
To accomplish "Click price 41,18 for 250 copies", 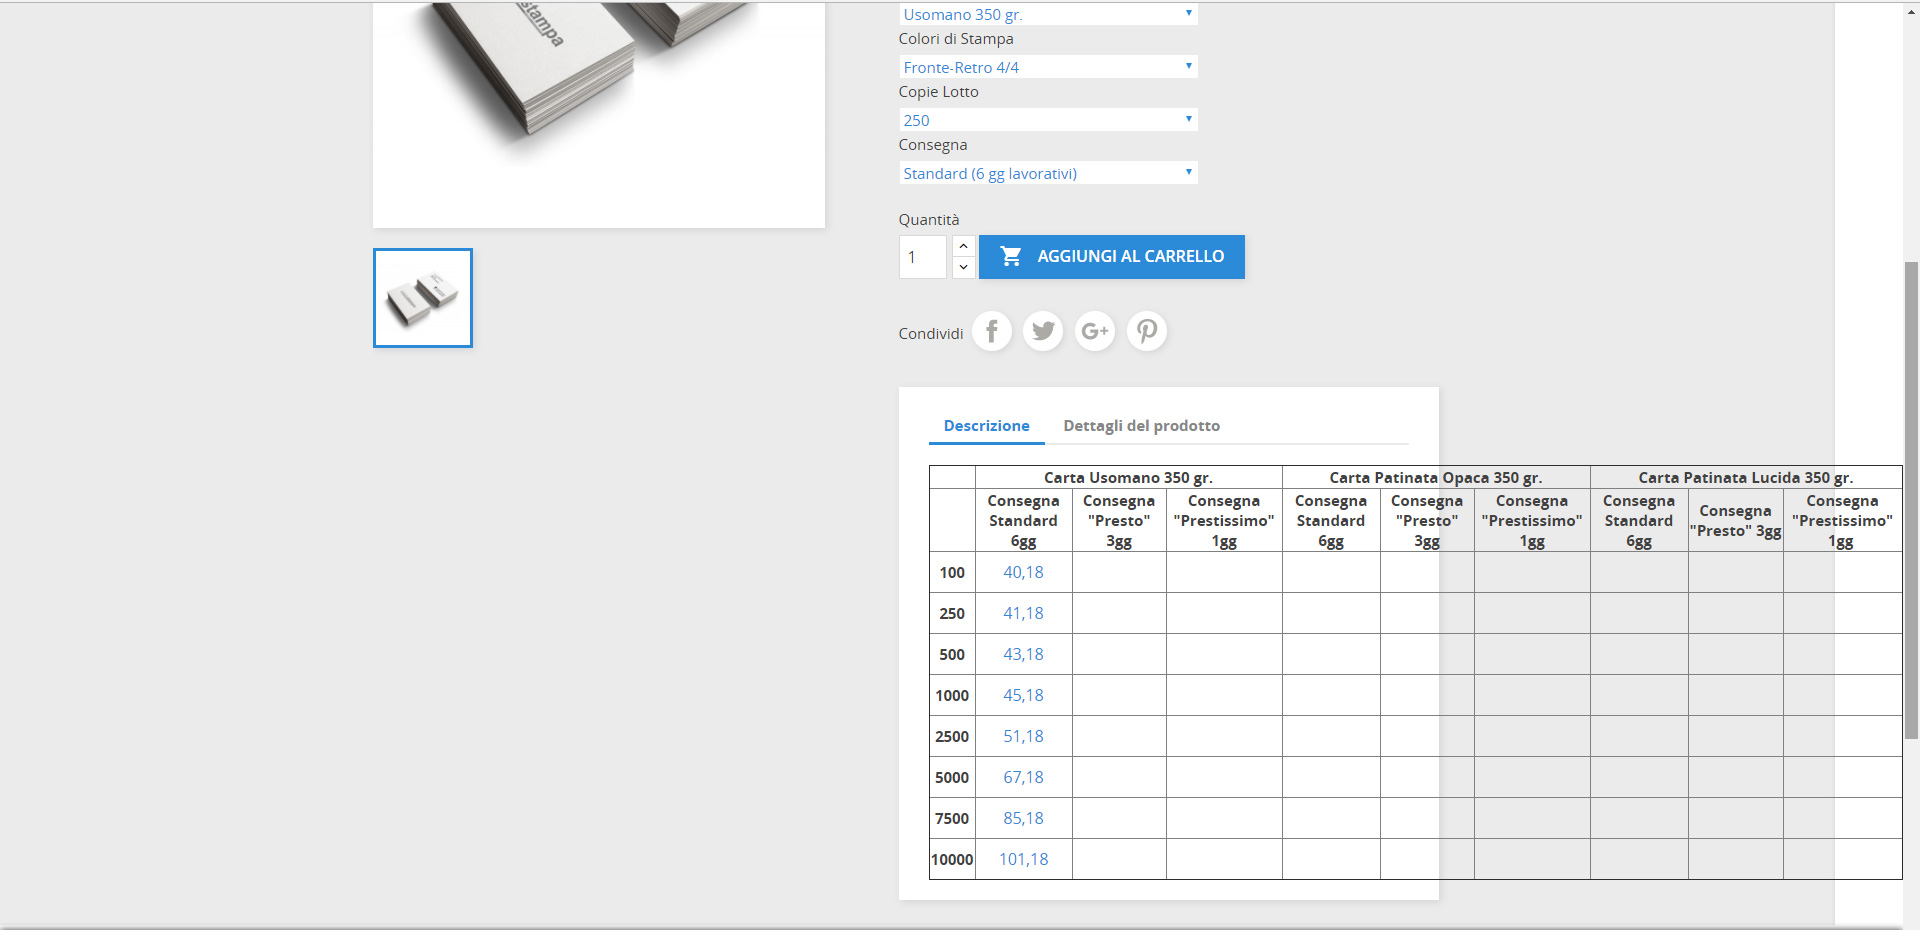I will click(x=1023, y=613).
